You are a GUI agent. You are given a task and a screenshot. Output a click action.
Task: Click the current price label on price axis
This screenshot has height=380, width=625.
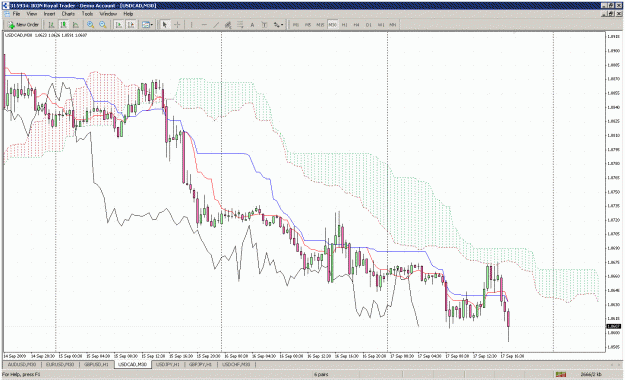click(x=613, y=326)
